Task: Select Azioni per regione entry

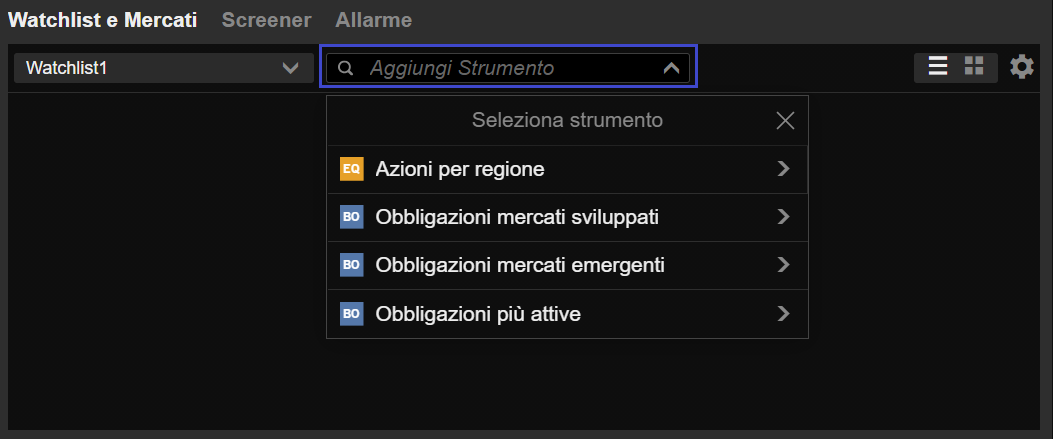Action: (567, 169)
